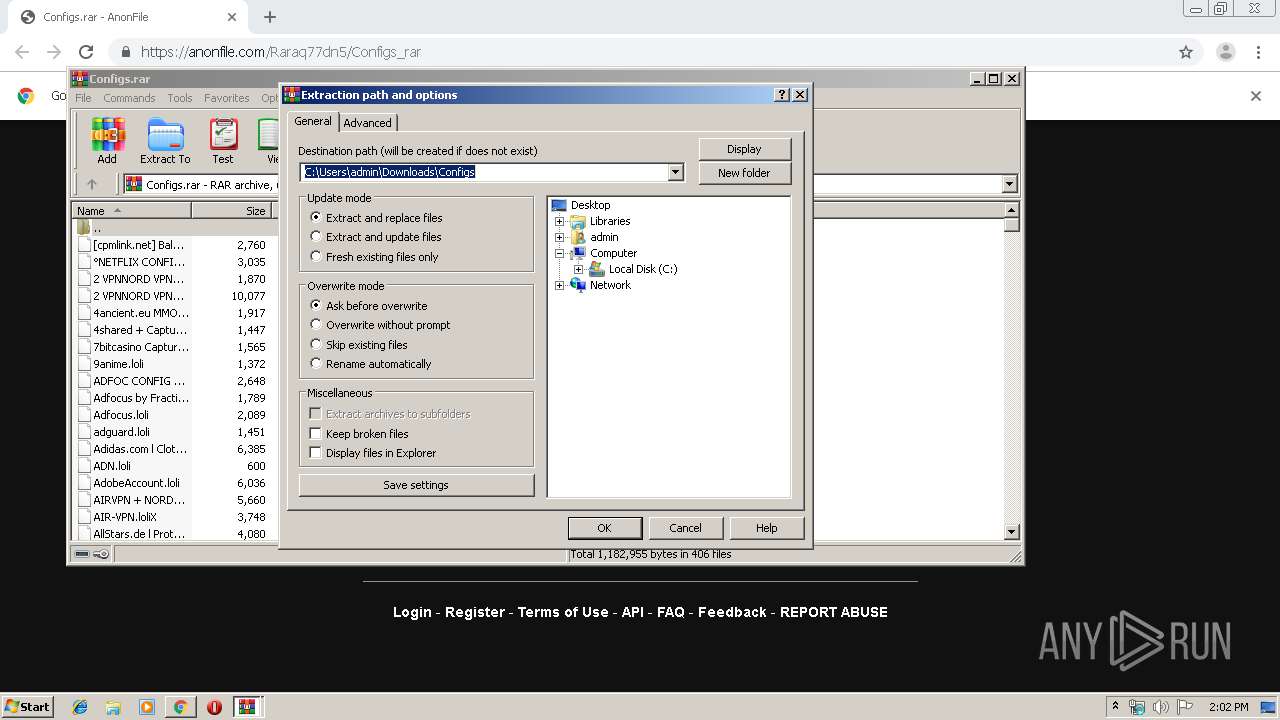Click the Extract To toolbar icon
Viewport: 1280px width, 720px height.
(165, 141)
